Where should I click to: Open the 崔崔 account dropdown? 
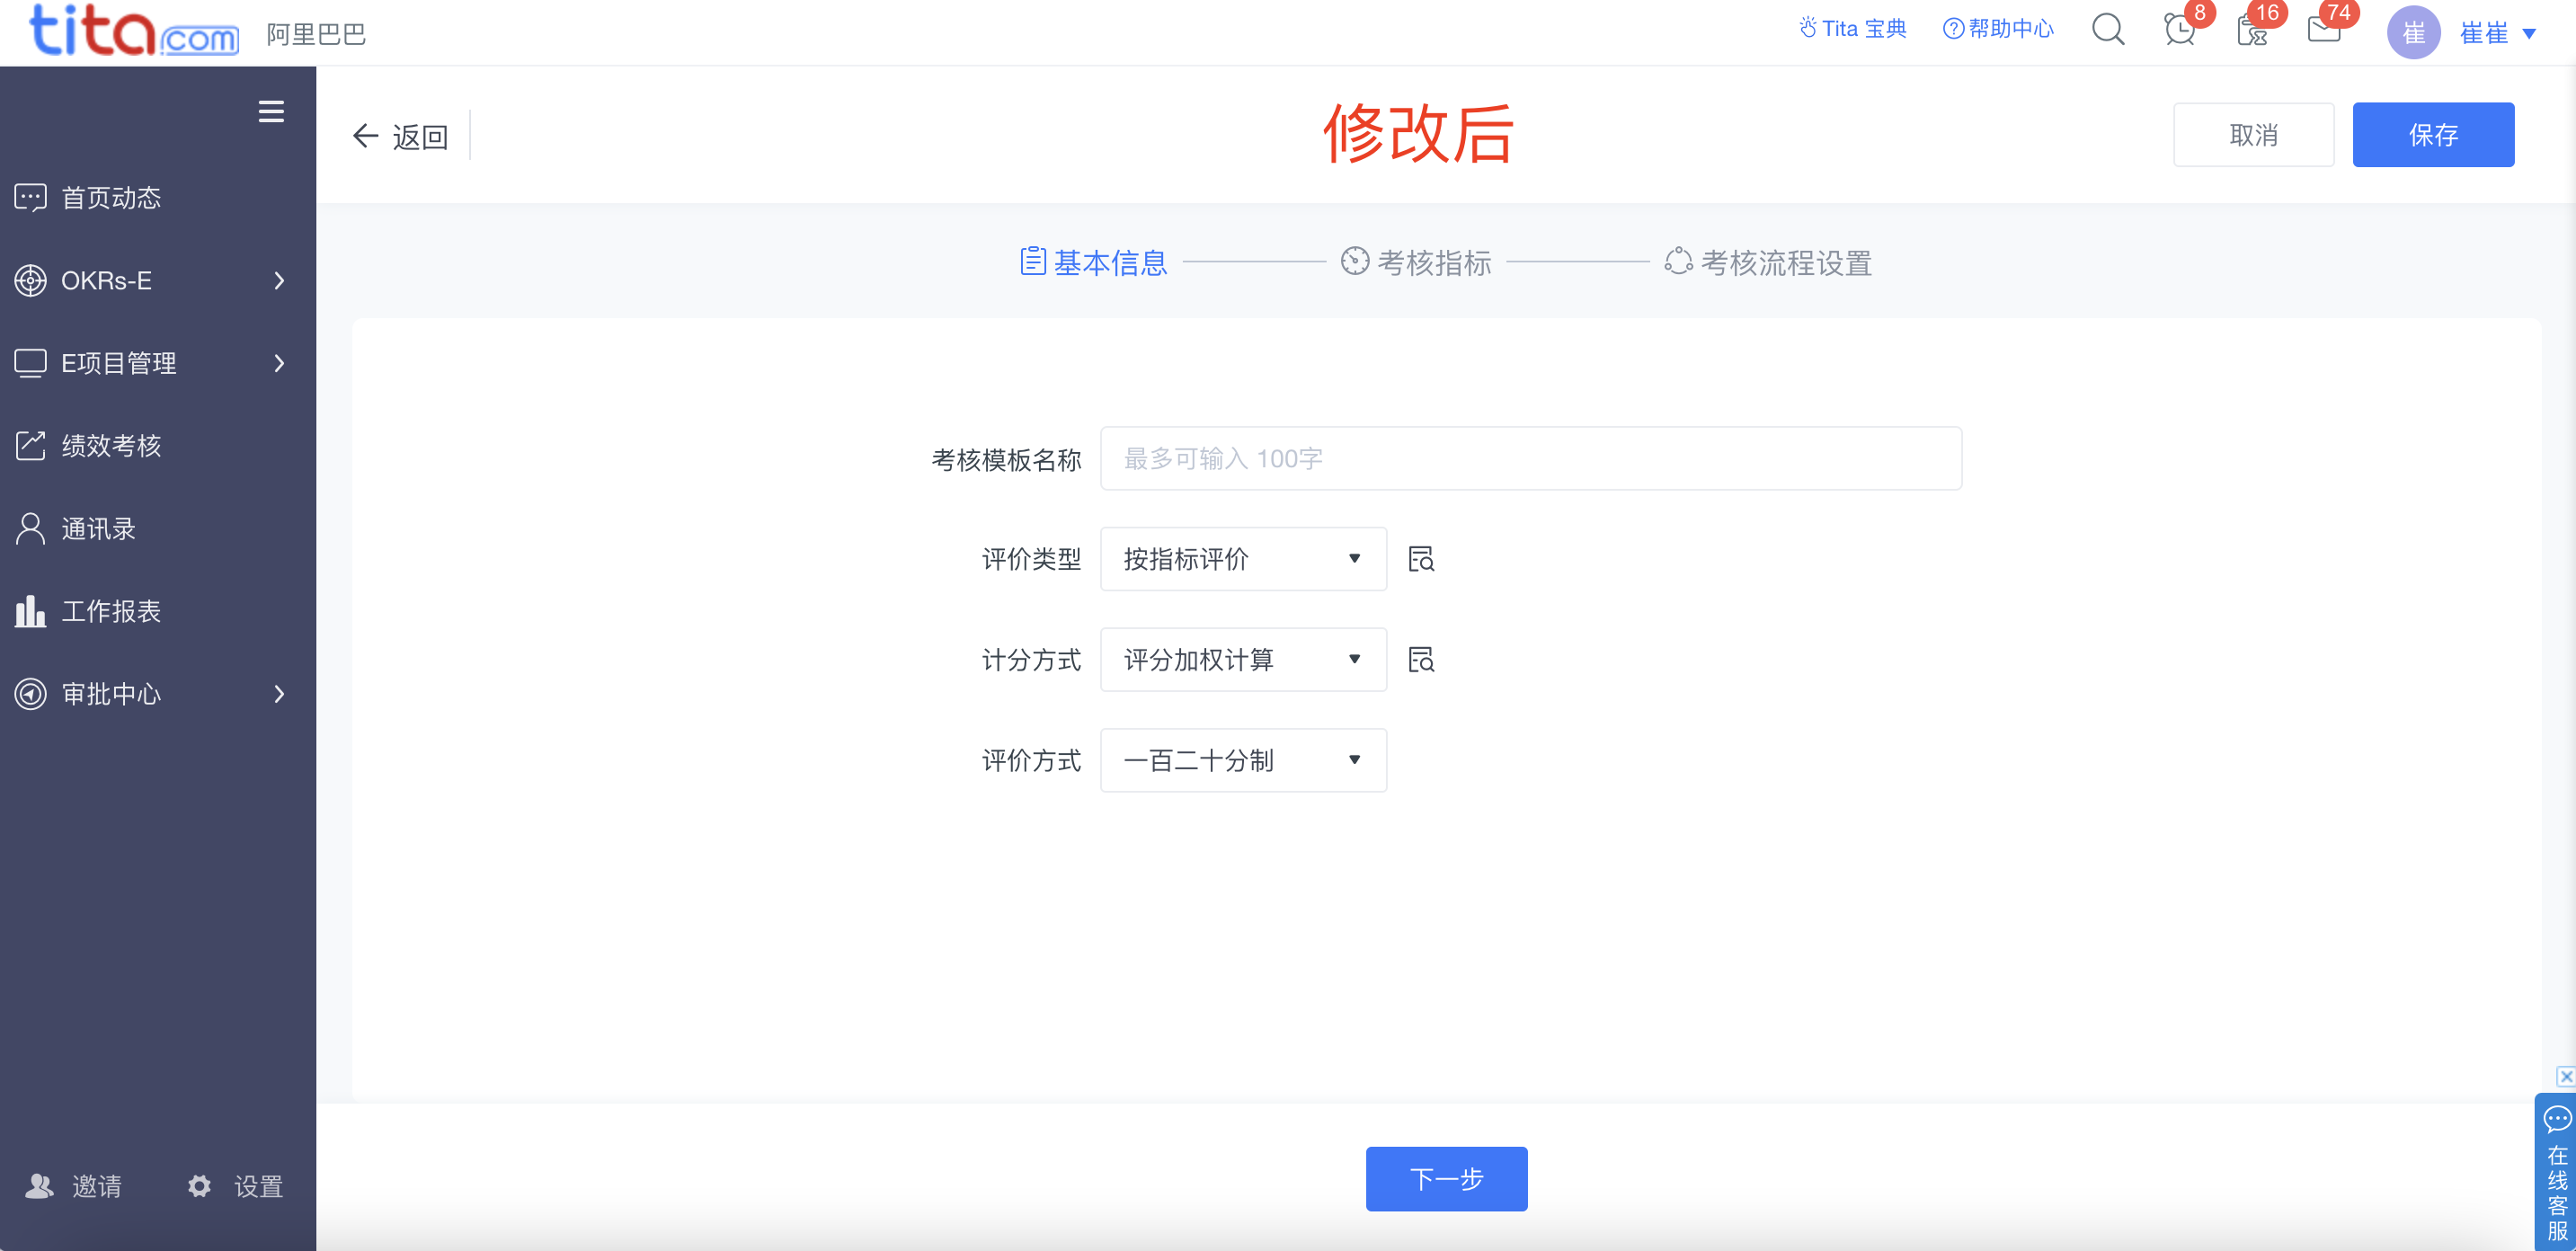(2498, 34)
